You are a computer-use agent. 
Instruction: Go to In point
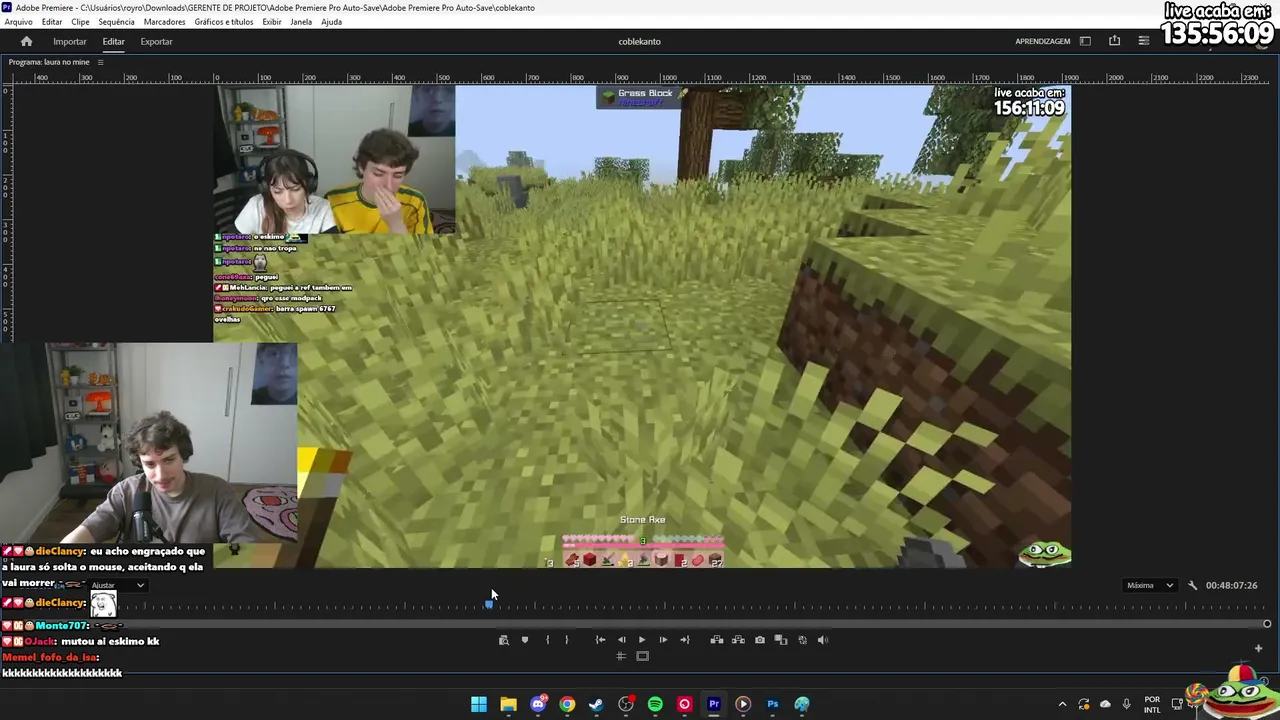(600, 640)
